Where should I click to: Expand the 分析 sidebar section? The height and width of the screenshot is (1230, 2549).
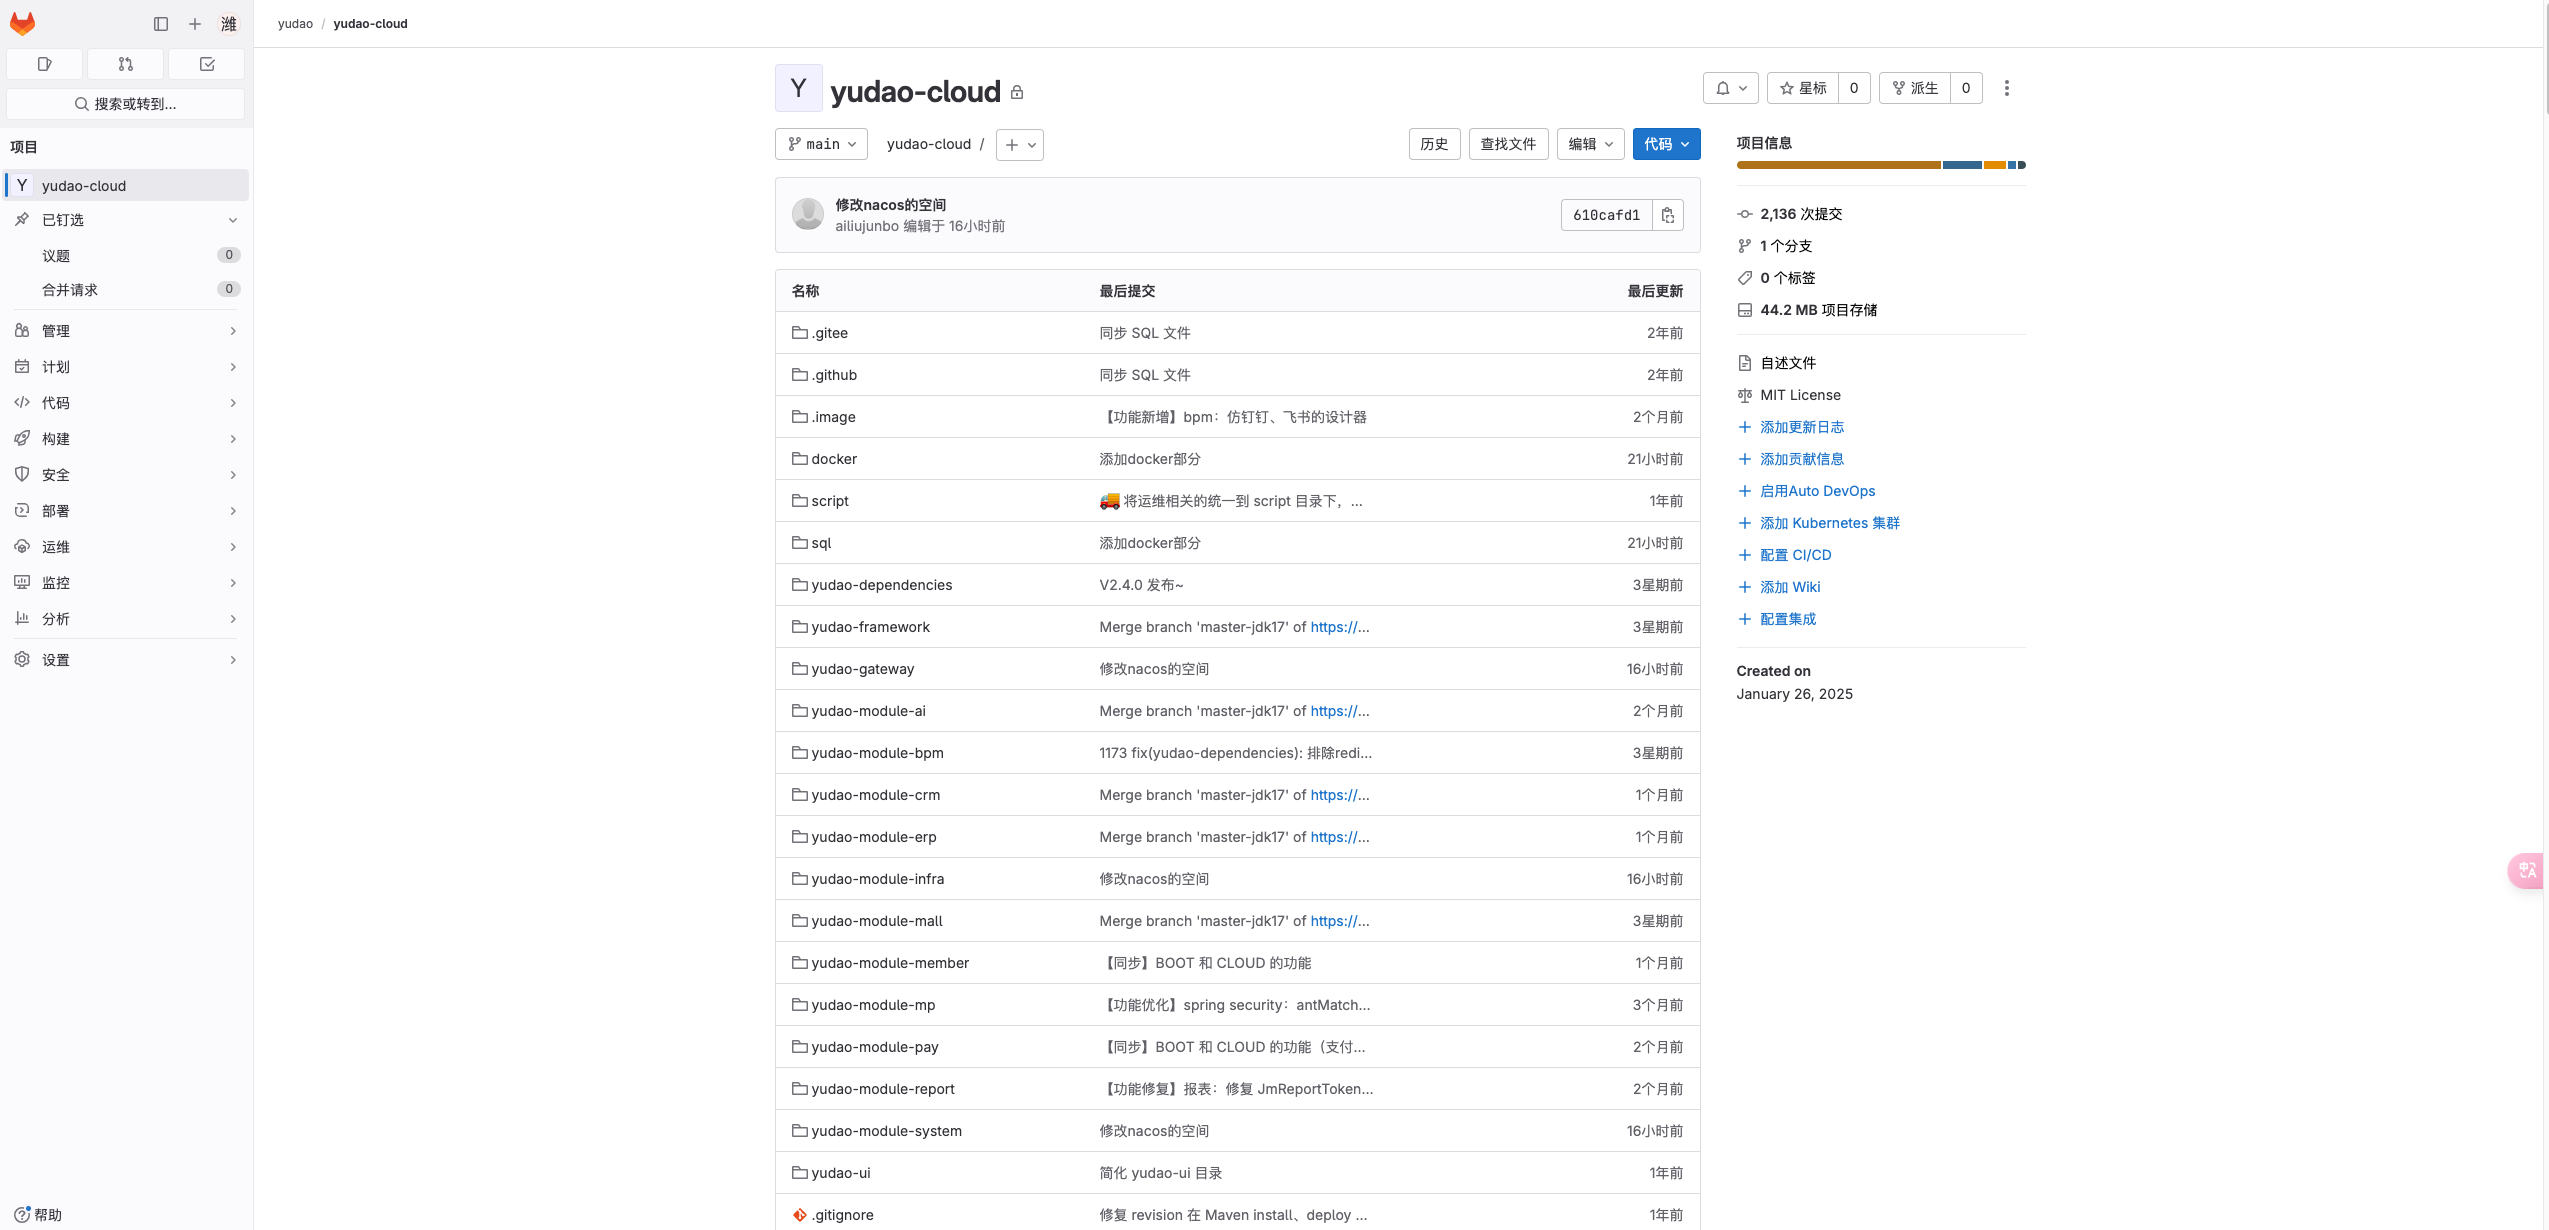tap(126, 619)
